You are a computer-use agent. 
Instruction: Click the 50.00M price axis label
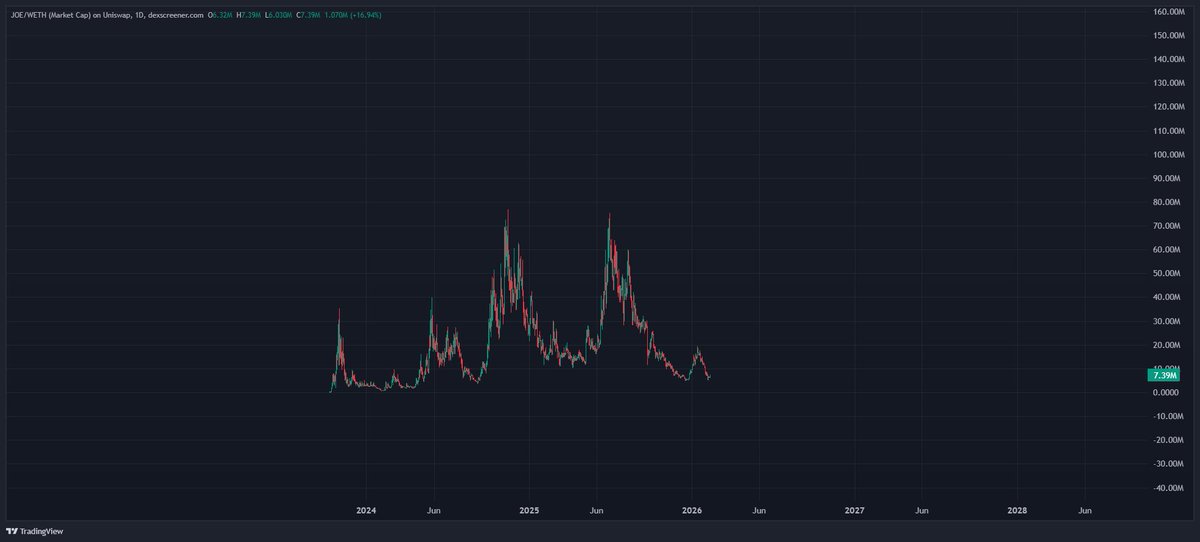[x=1169, y=273]
